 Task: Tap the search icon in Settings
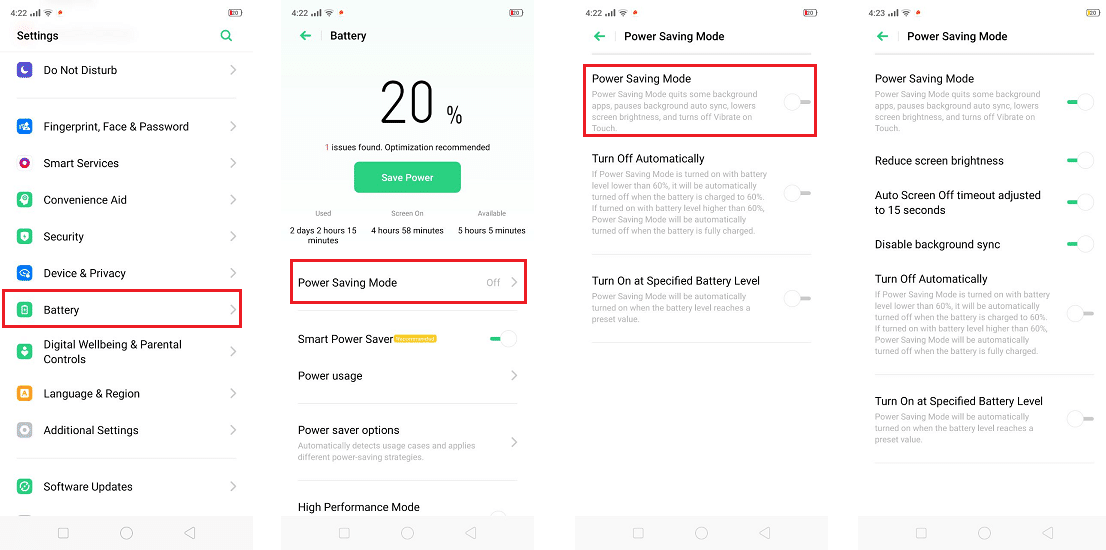(226, 36)
